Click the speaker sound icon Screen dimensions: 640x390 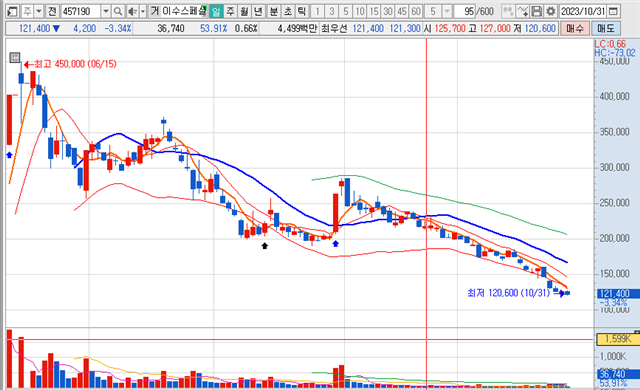132,11
